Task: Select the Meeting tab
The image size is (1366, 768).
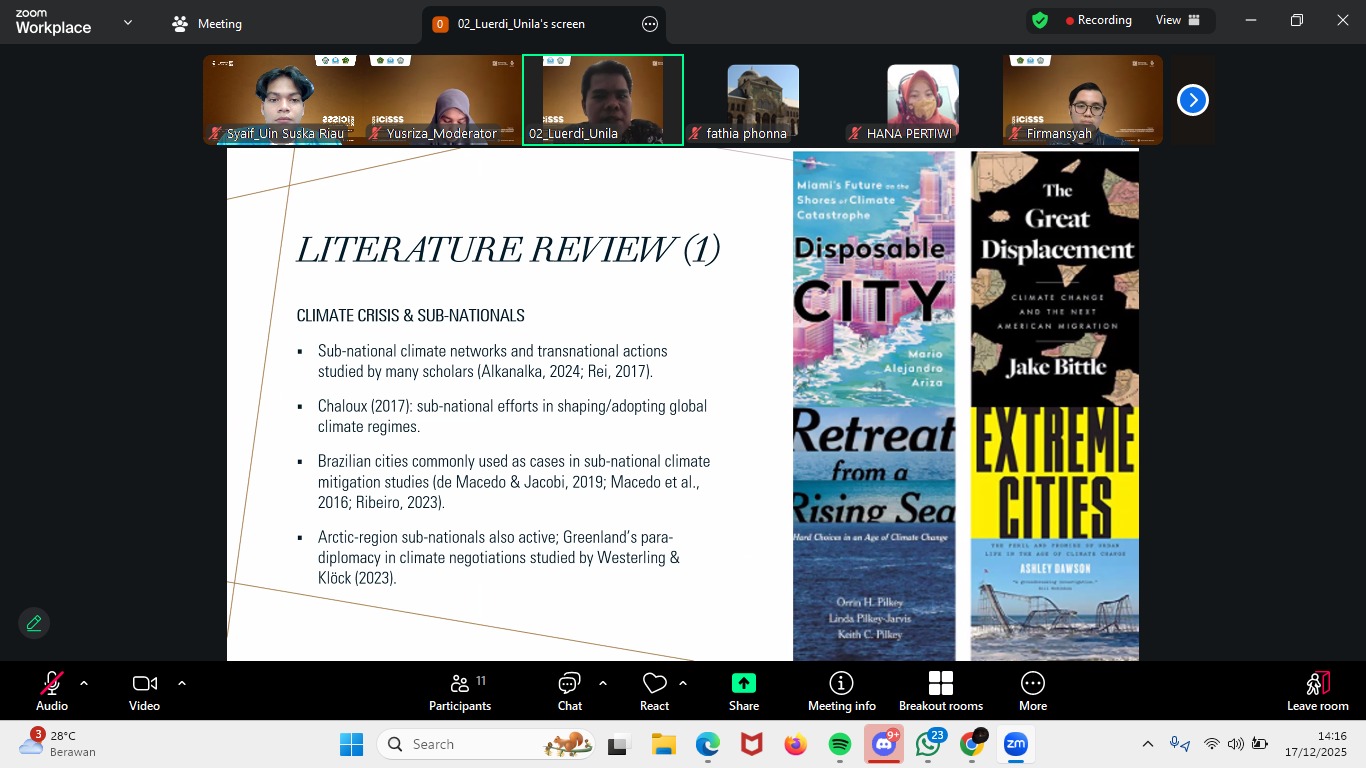Action: (x=208, y=24)
